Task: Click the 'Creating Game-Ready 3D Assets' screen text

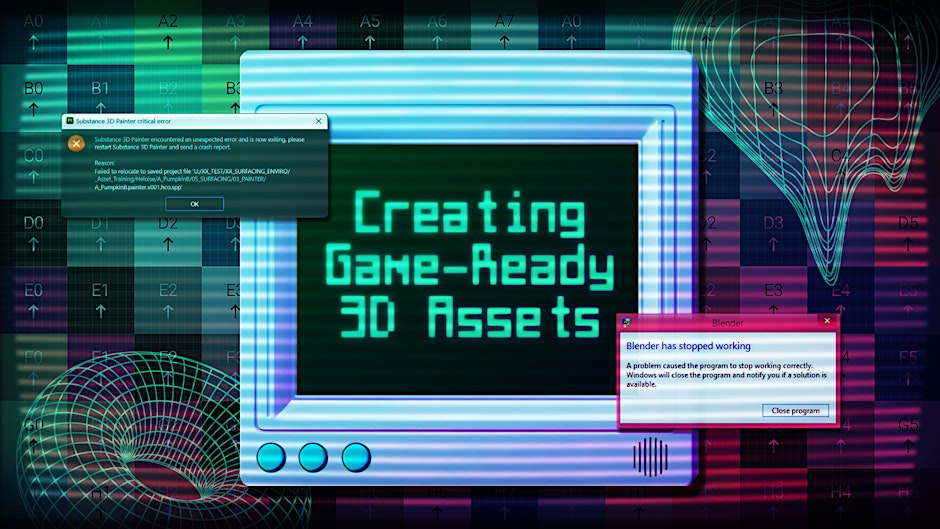Action: point(469,264)
